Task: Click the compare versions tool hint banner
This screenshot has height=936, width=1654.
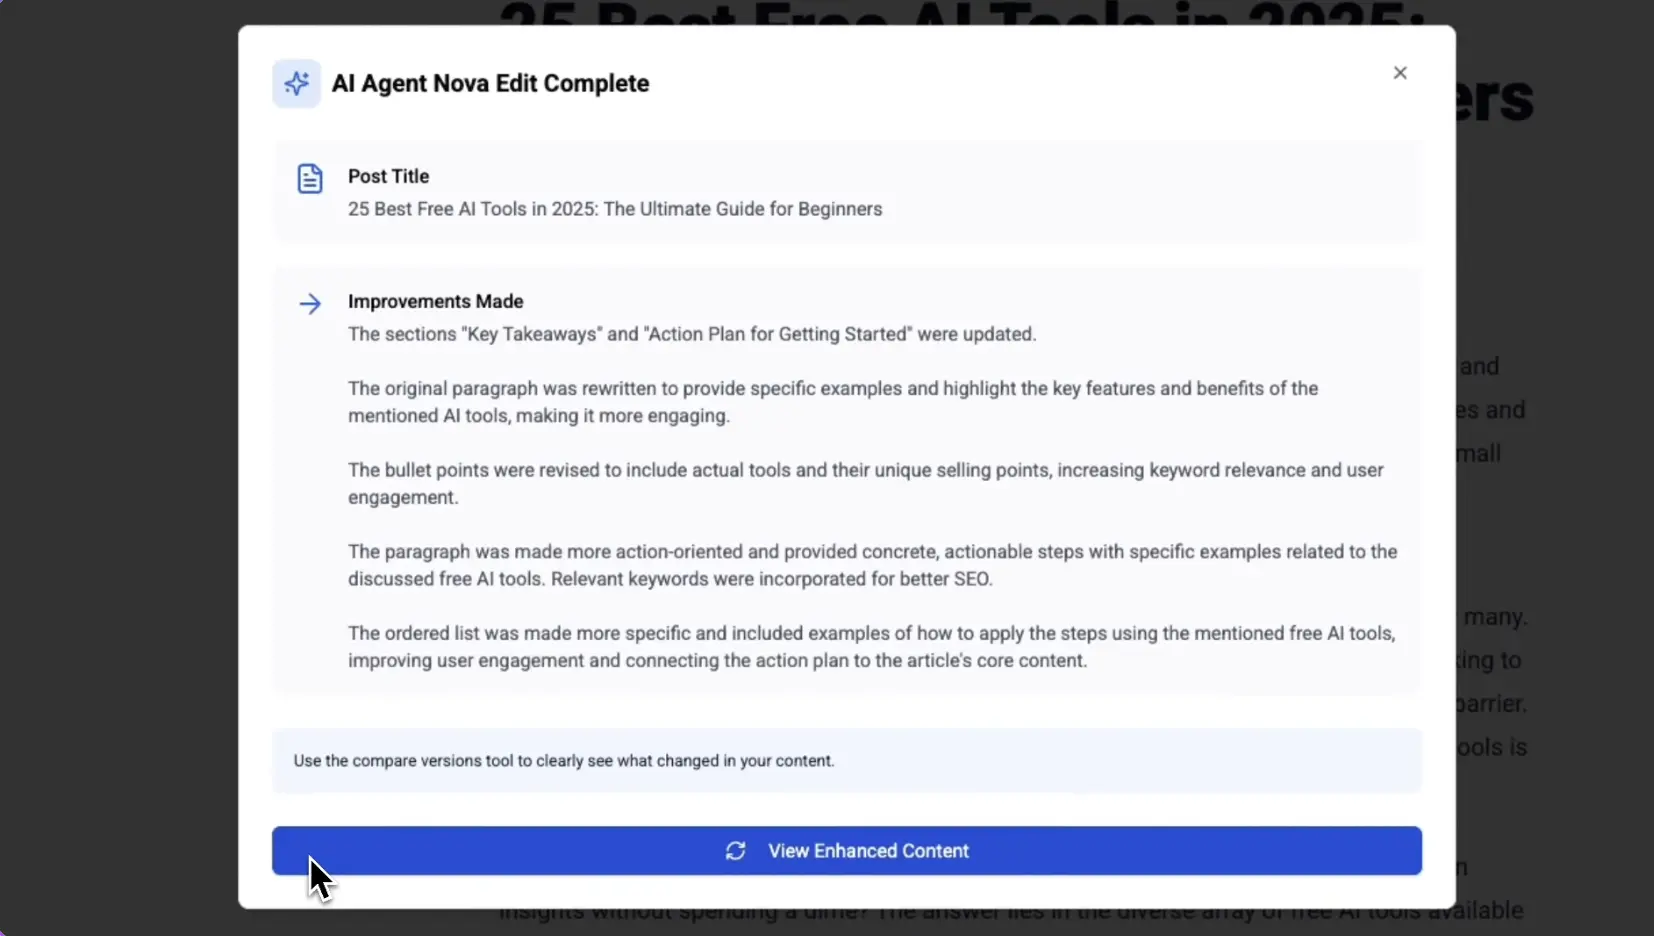Action: (846, 761)
